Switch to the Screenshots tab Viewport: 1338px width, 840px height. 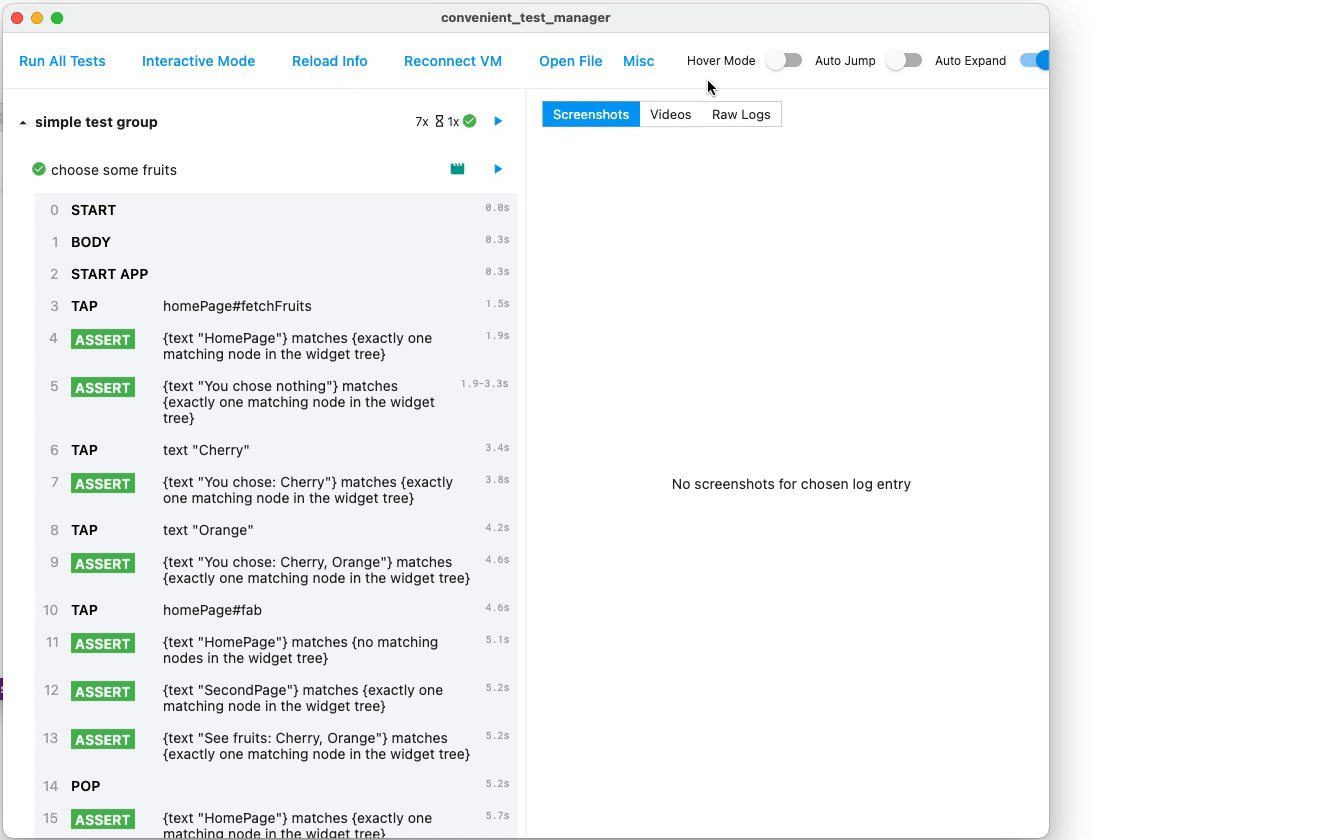591,114
